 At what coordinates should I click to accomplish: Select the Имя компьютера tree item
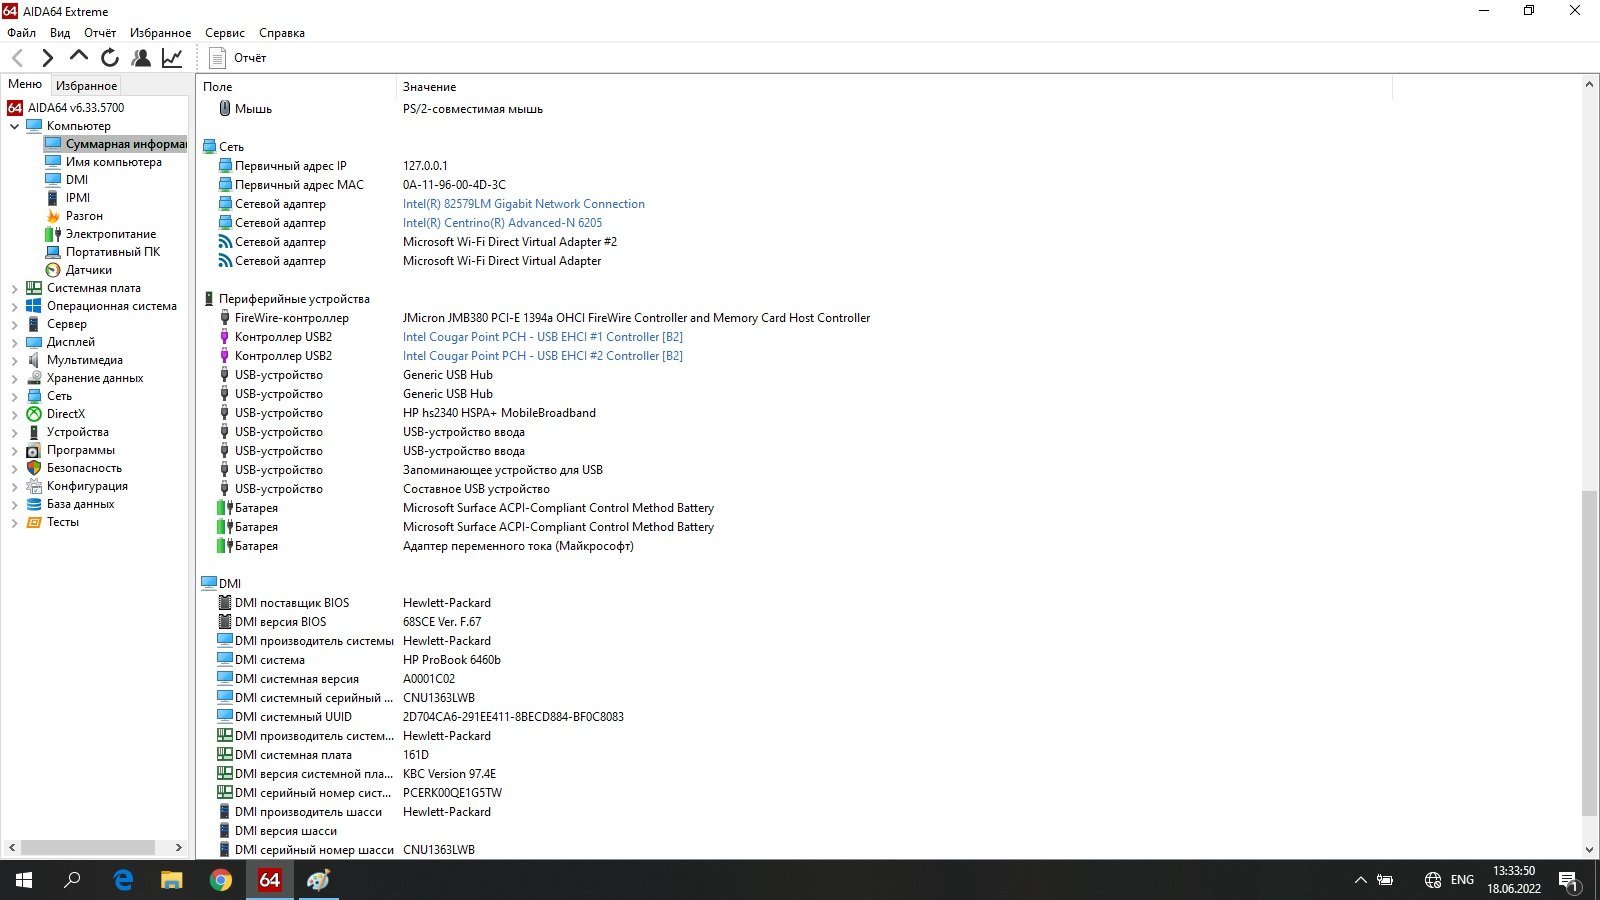pyautogui.click(x=113, y=162)
